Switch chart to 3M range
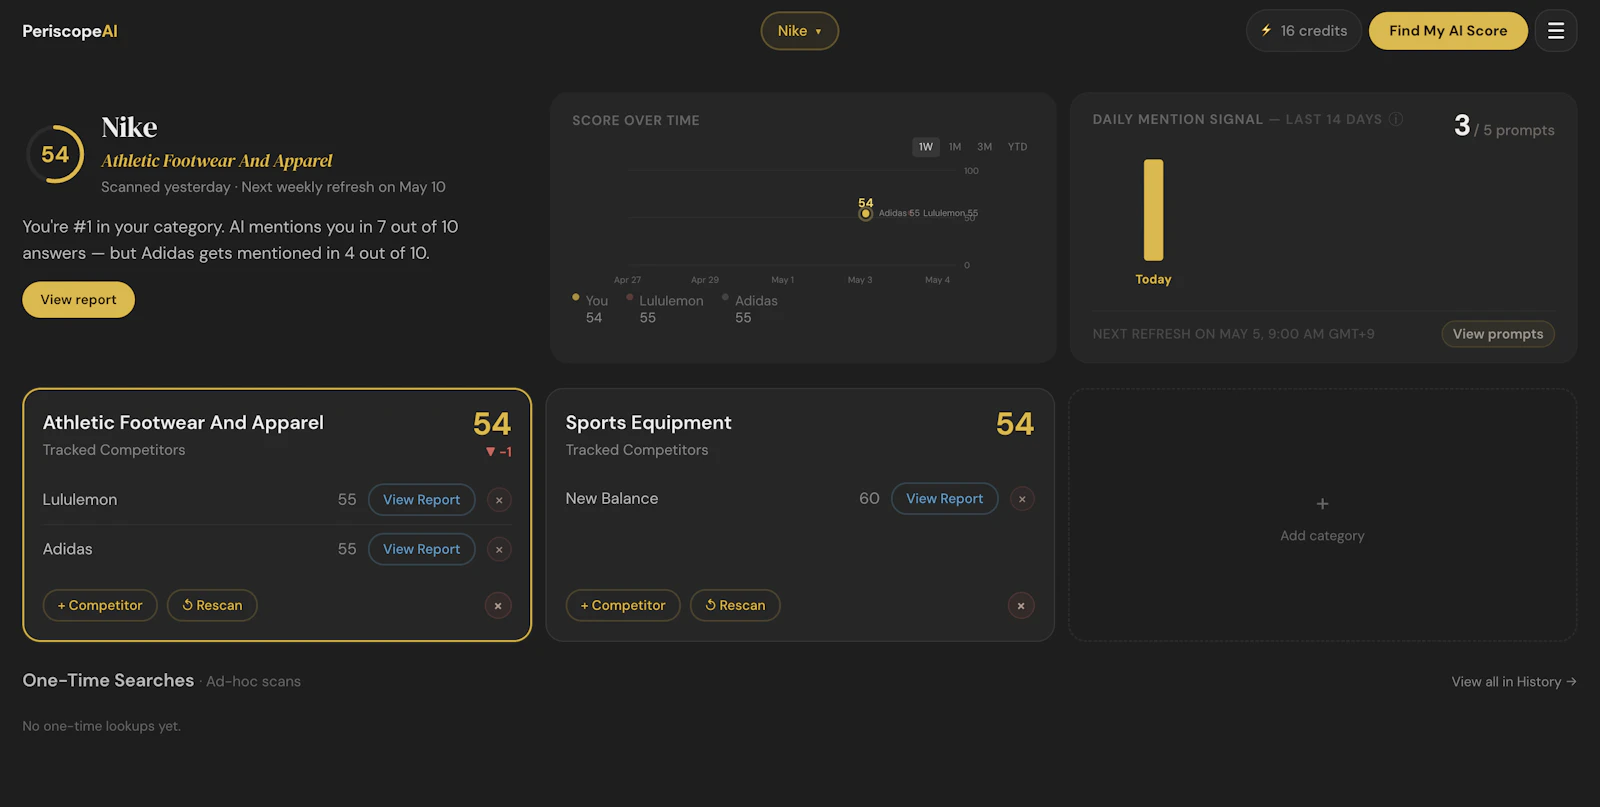 (985, 147)
